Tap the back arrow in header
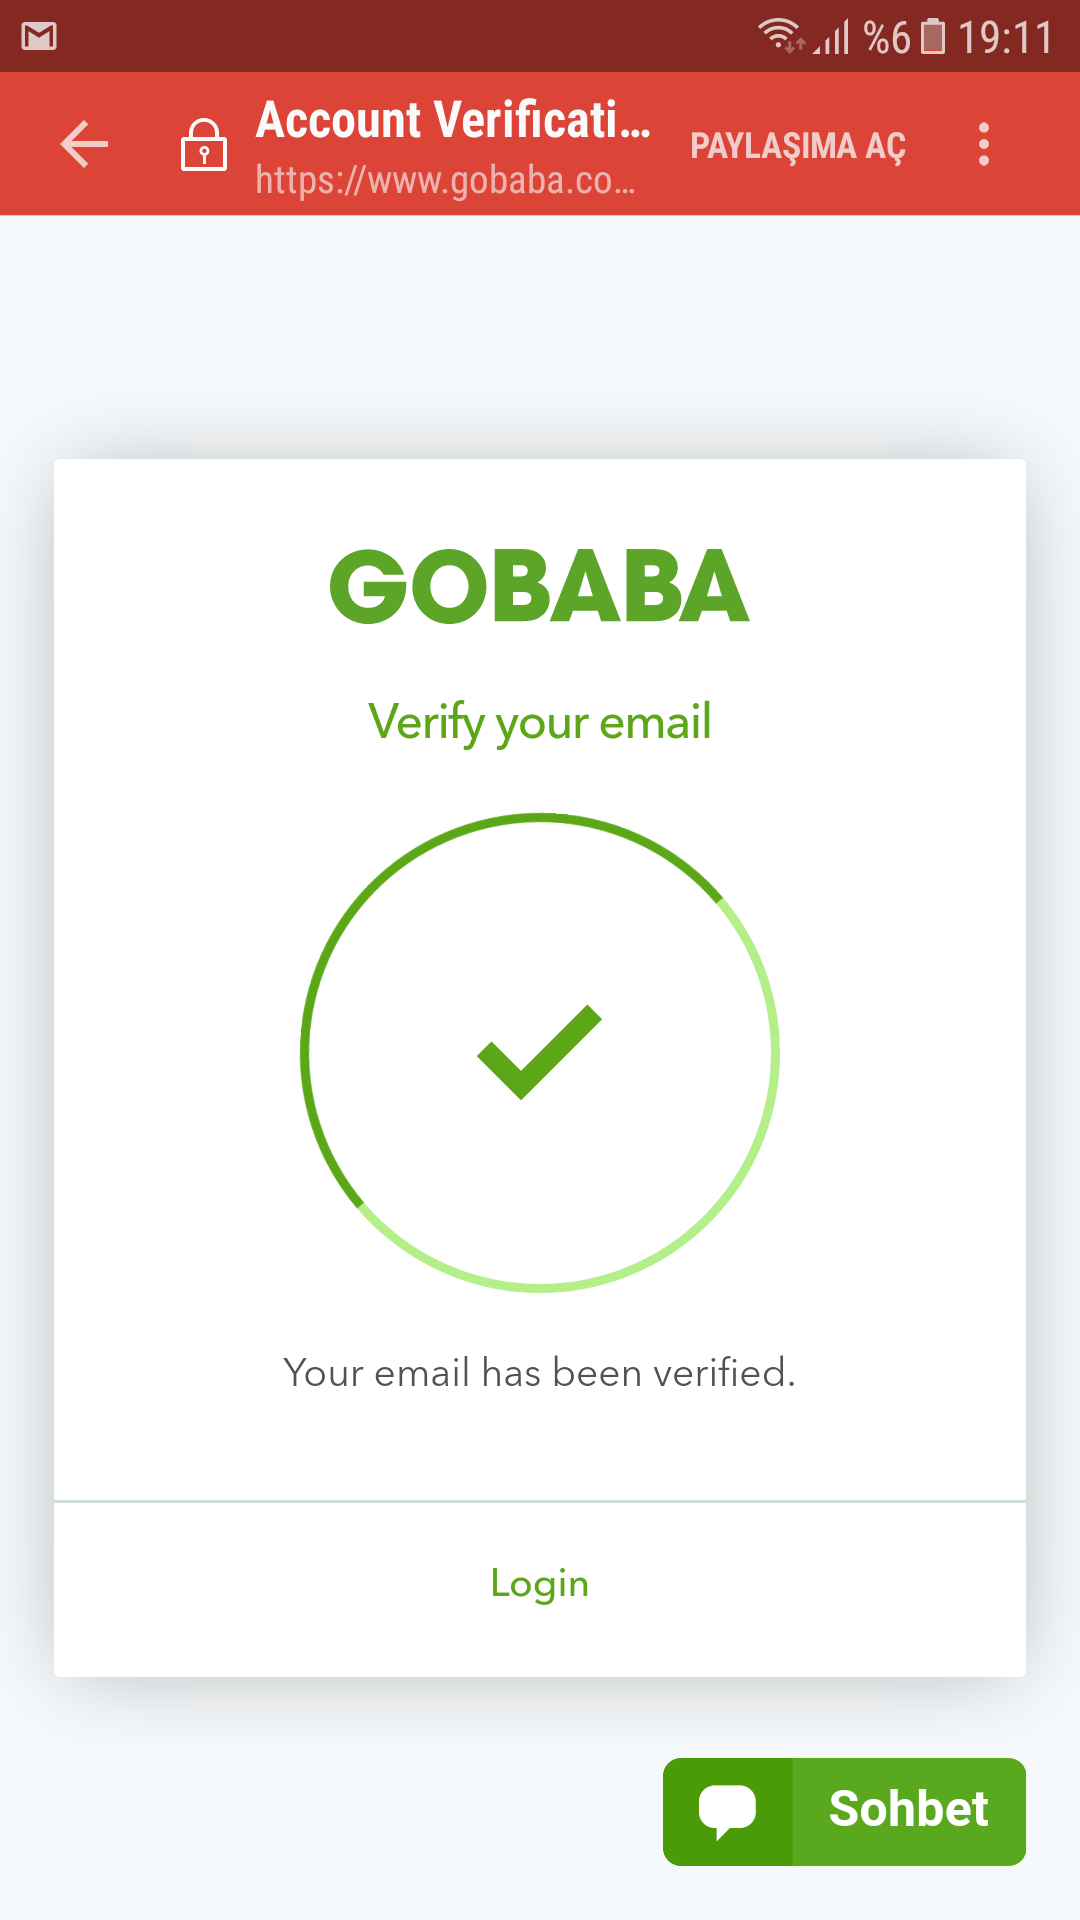The height and width of the screenshot is (1920, 1080). pos(84,144)
